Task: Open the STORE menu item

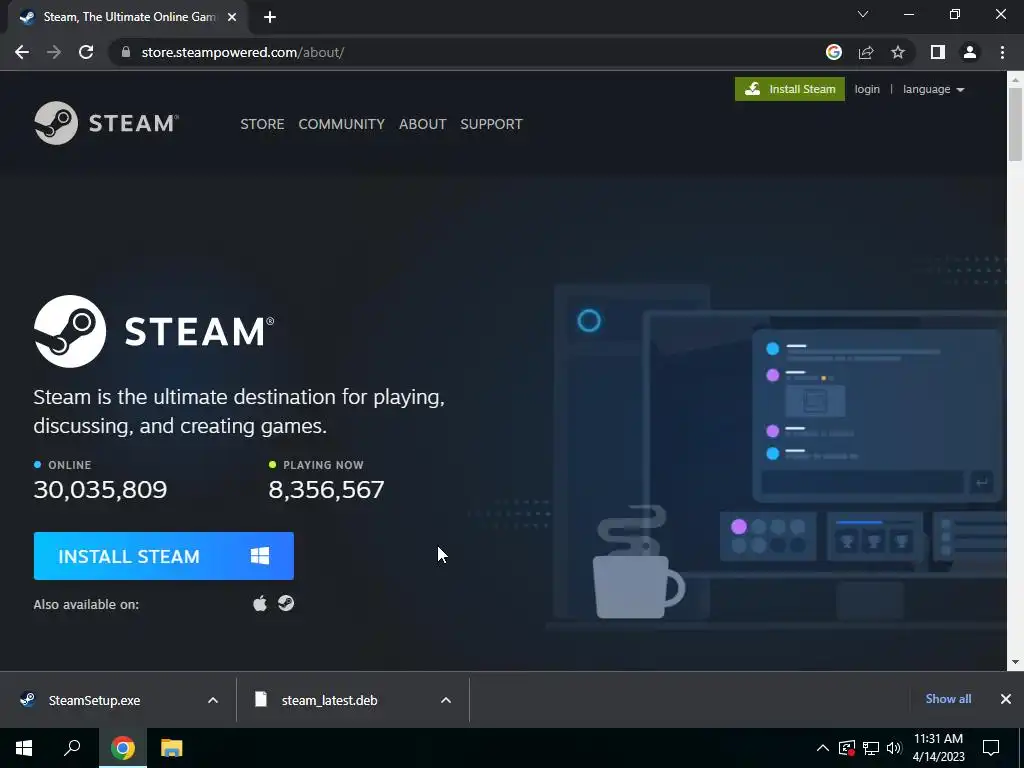Action: (x=262, y=124)
